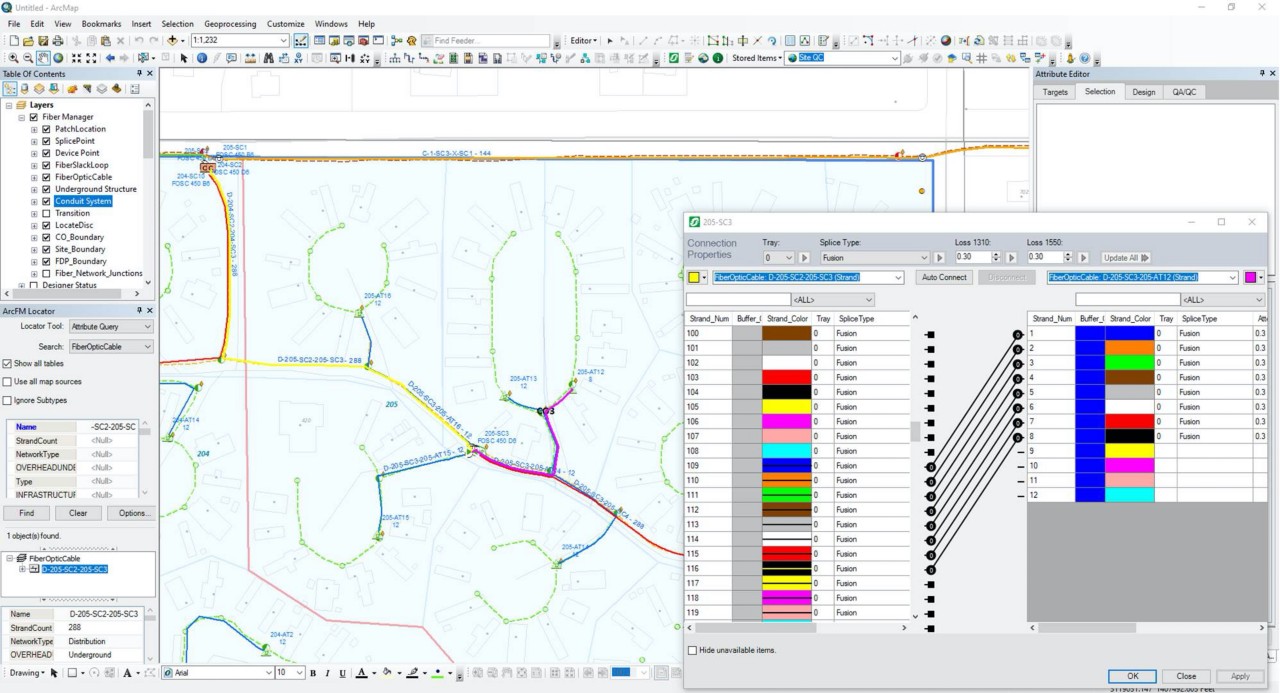The height and width of the screenshot is (693, 1280).
Task: Apply bold text in Drawing toolbar
Action: click(312, 673)
